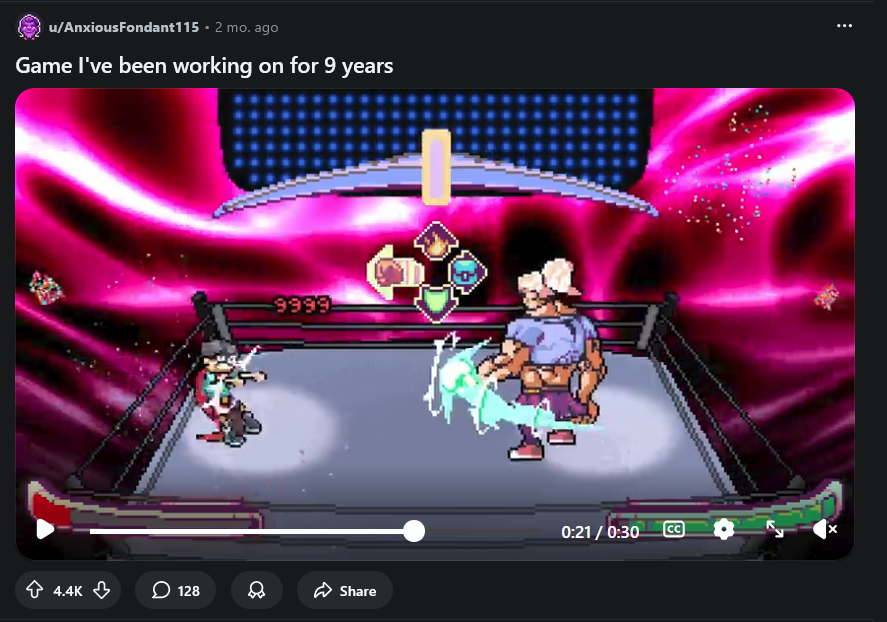
Task: Open video settings gear
Action: point(724,529)
